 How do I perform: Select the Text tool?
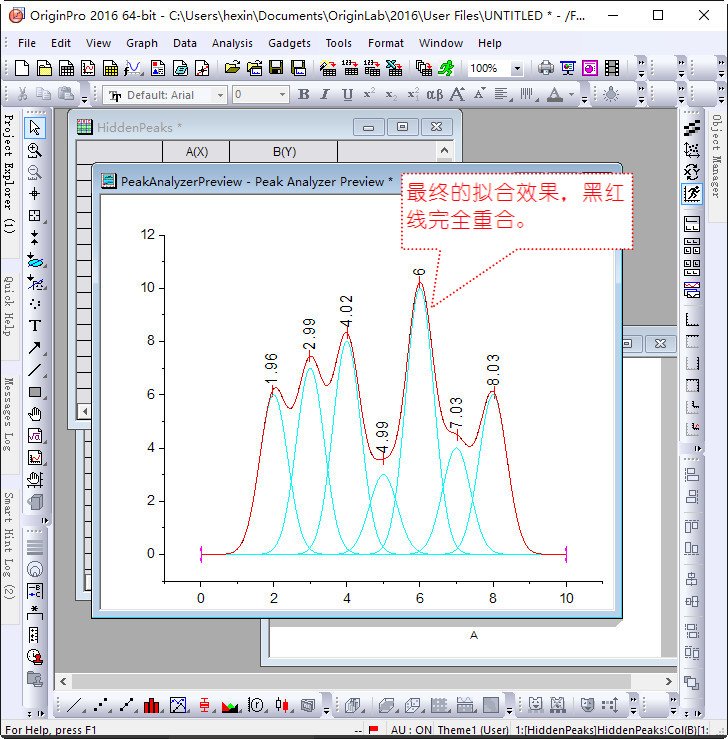(35, 326)
